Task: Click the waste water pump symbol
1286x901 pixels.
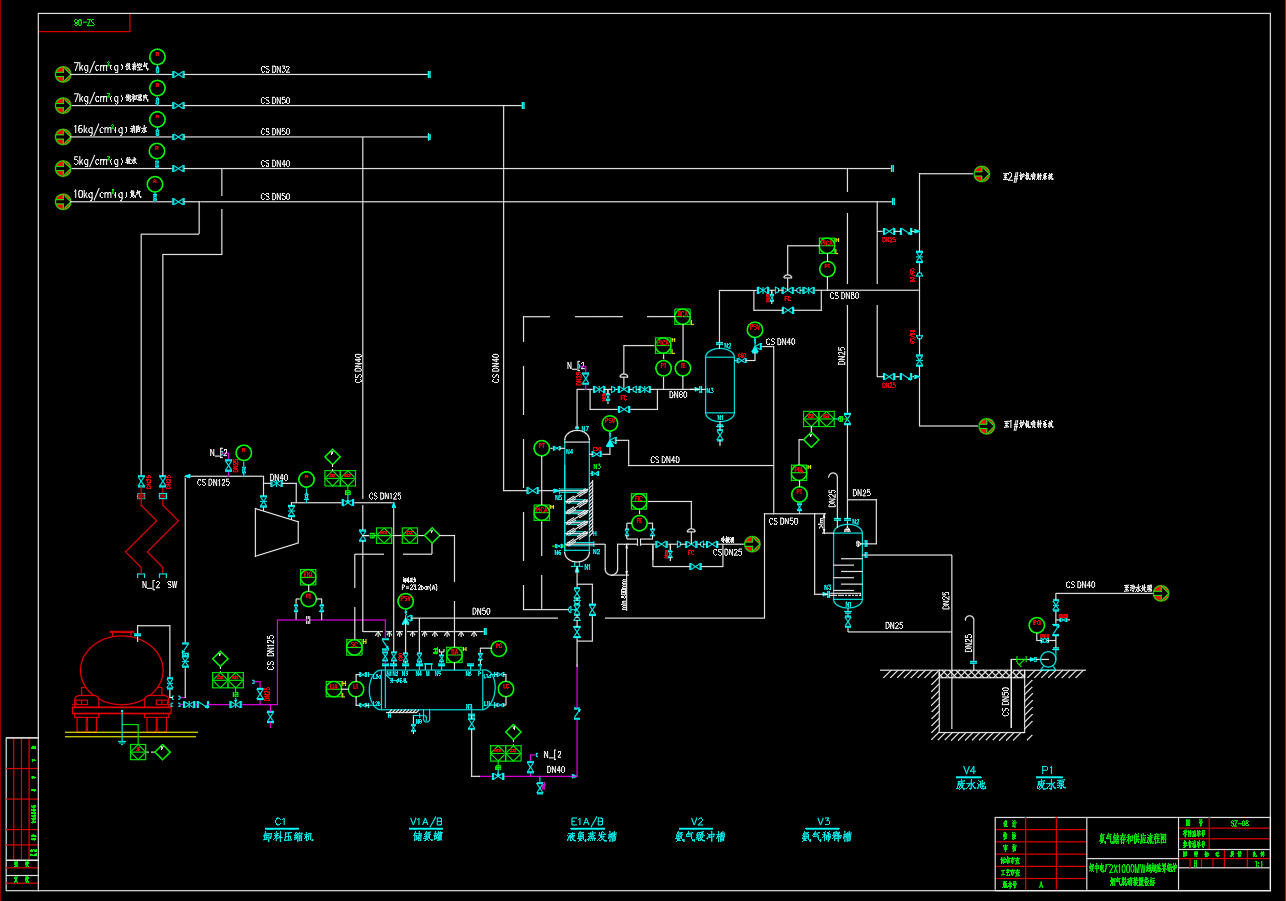Action: [1047, 659]
